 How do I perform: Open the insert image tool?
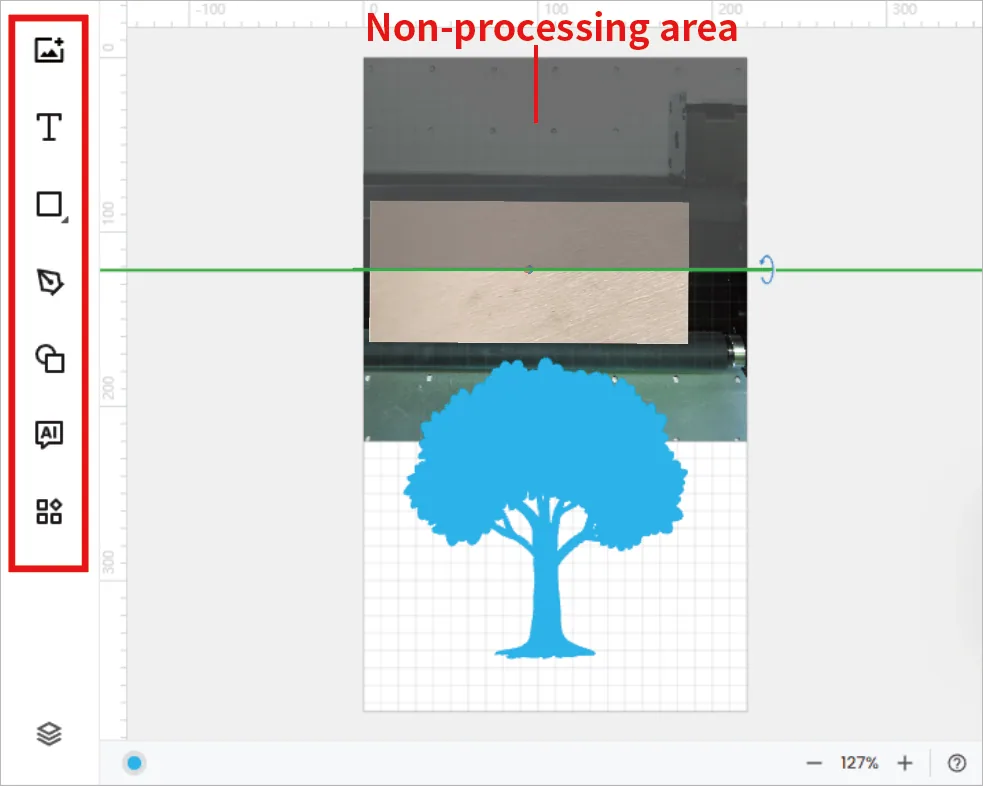pyautogui.click(x=49, y=50)
